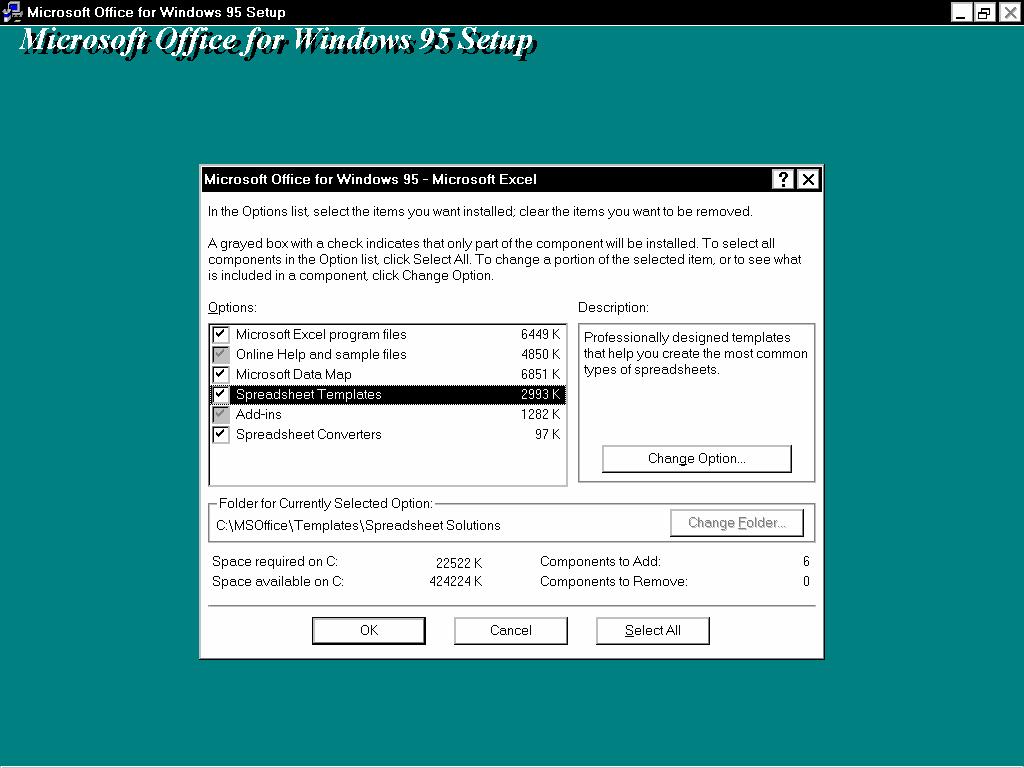Screen dimensions: 1024x768
Task: Click the Change Folder... button
Action: click(737, 522)
